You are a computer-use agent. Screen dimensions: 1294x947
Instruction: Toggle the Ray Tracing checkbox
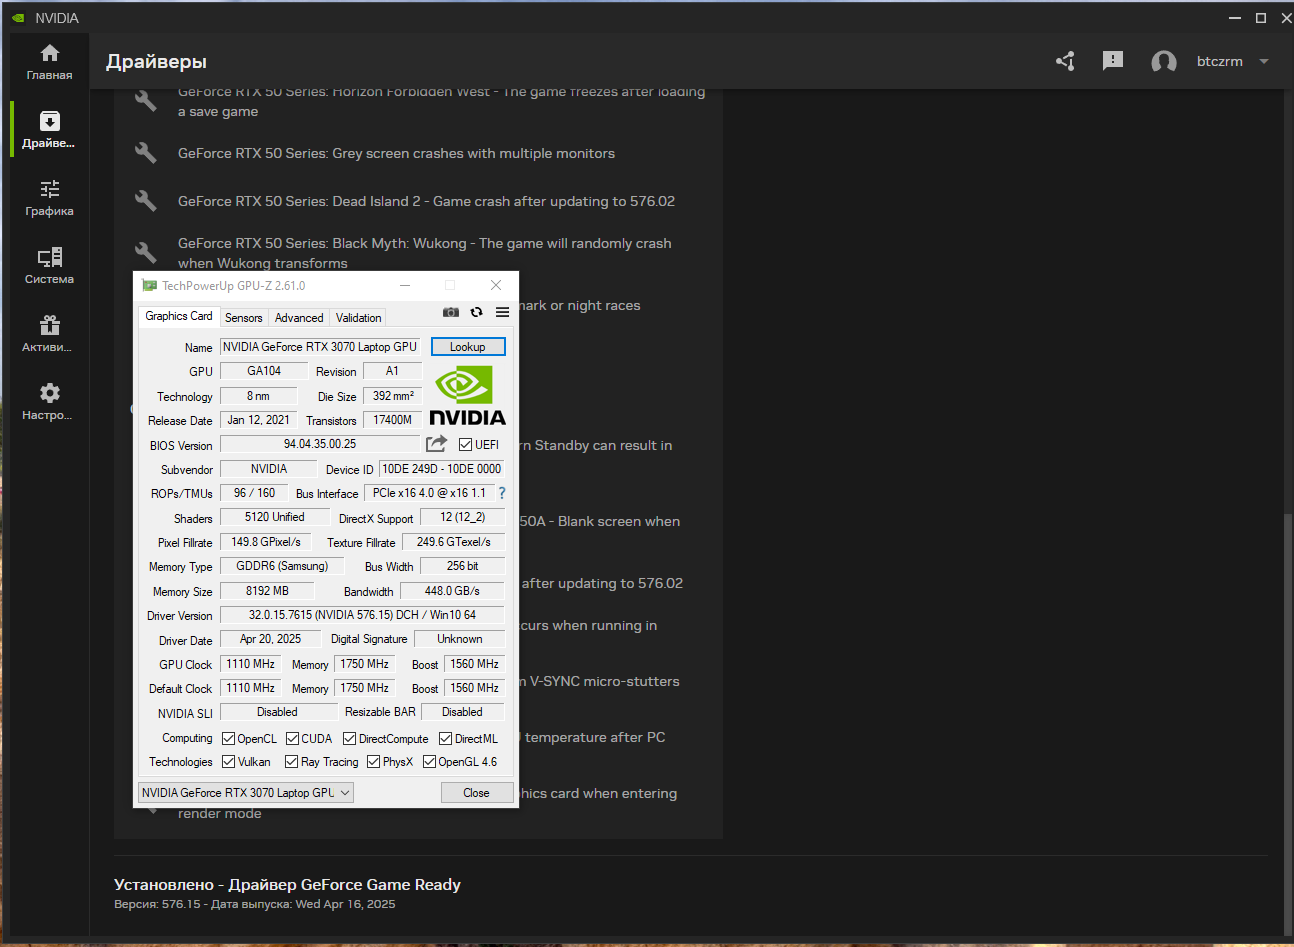[x=292, y=762]
